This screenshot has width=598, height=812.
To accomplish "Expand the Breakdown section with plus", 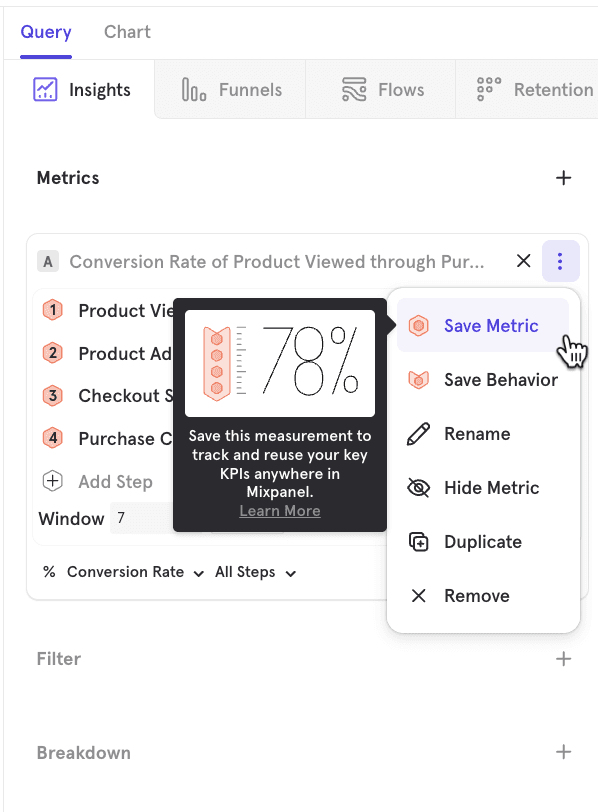I will pos(563,752).
